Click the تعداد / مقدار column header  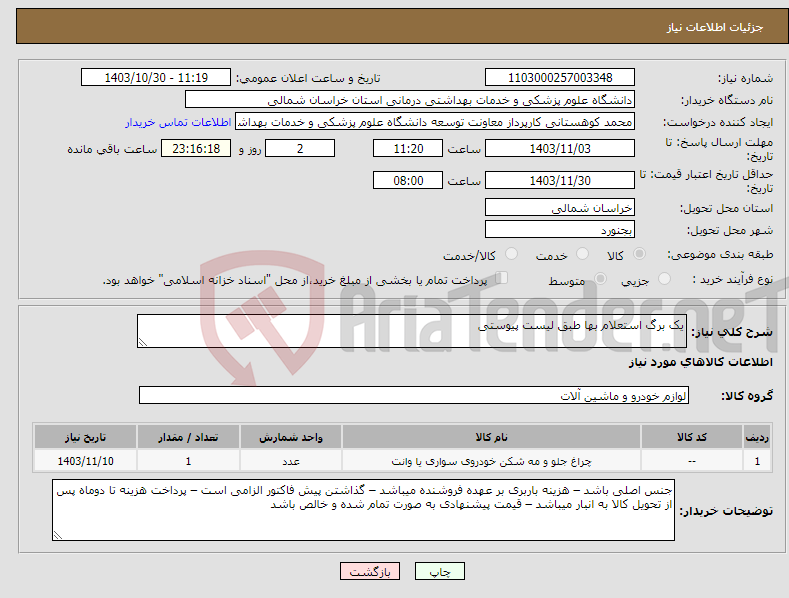pyautogui.click(x=188, y=437)
